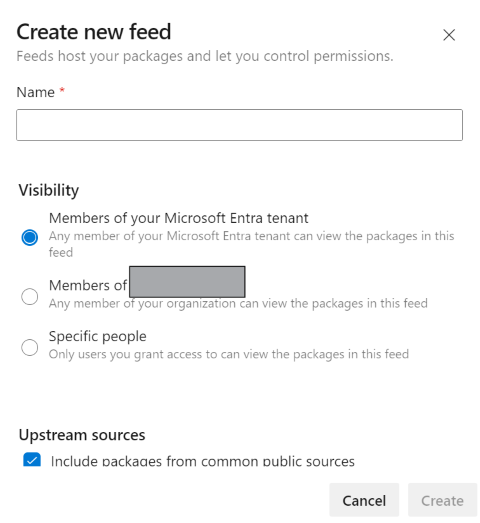Image resolution: width=480 pixels, height=523 pixels.
Task: Click the Entra tenant option description text
Action: tap(252, 244)
